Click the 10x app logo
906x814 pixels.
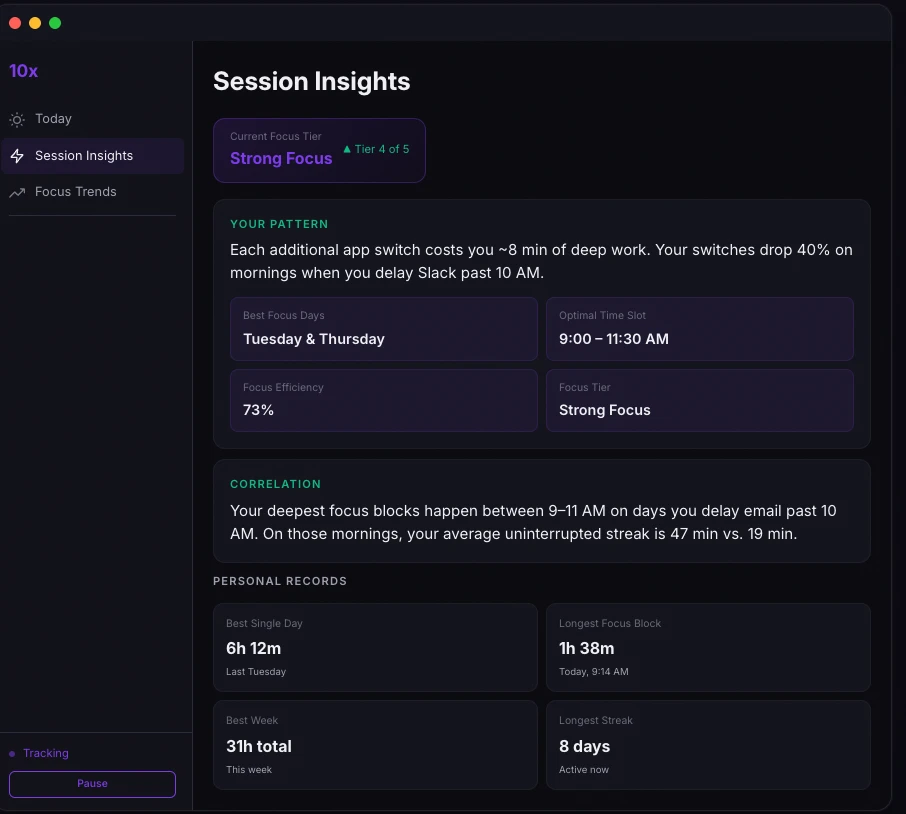coord(24,71)
